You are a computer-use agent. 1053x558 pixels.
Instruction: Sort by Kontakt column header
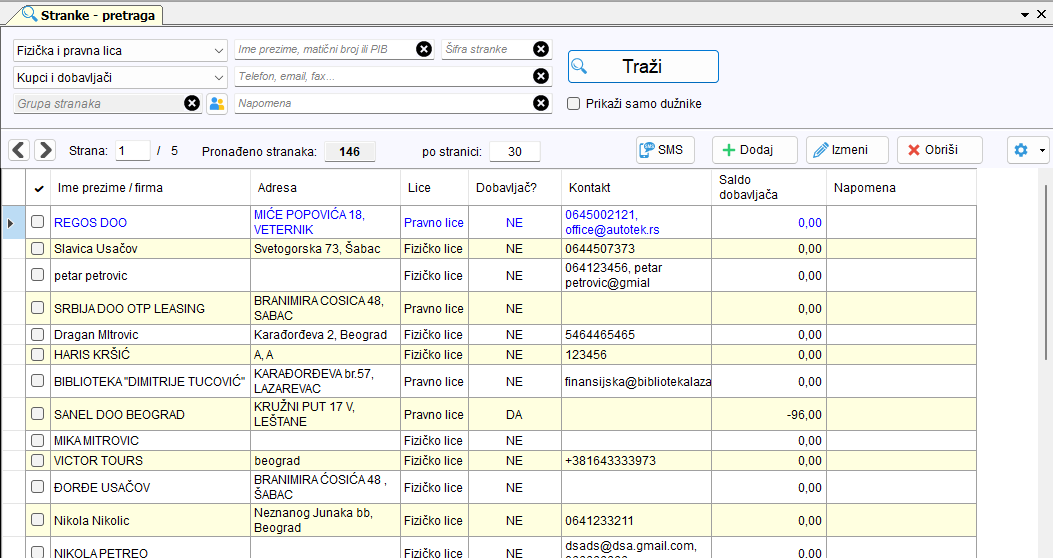[x=637, y=188]
